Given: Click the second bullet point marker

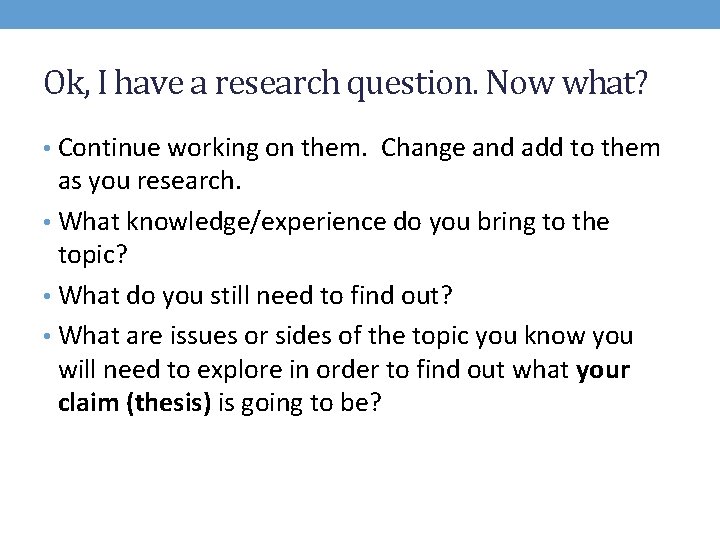Looking at the screenshot, I should click(x=47, y=222).
